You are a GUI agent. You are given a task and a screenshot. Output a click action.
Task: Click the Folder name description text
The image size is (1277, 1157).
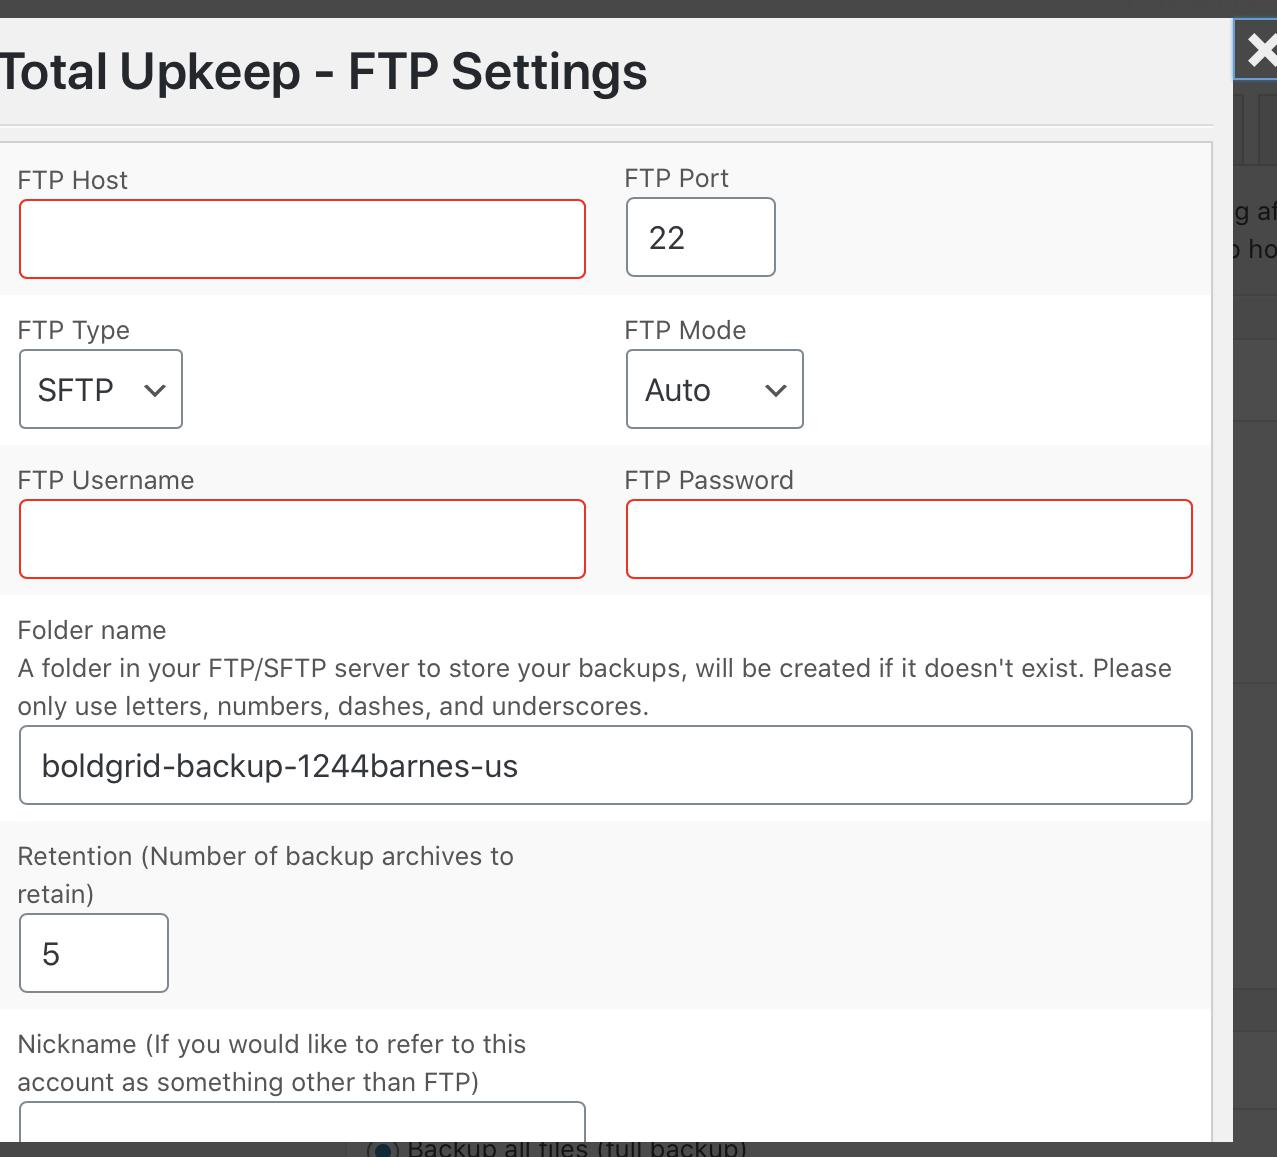pos(594,686)
